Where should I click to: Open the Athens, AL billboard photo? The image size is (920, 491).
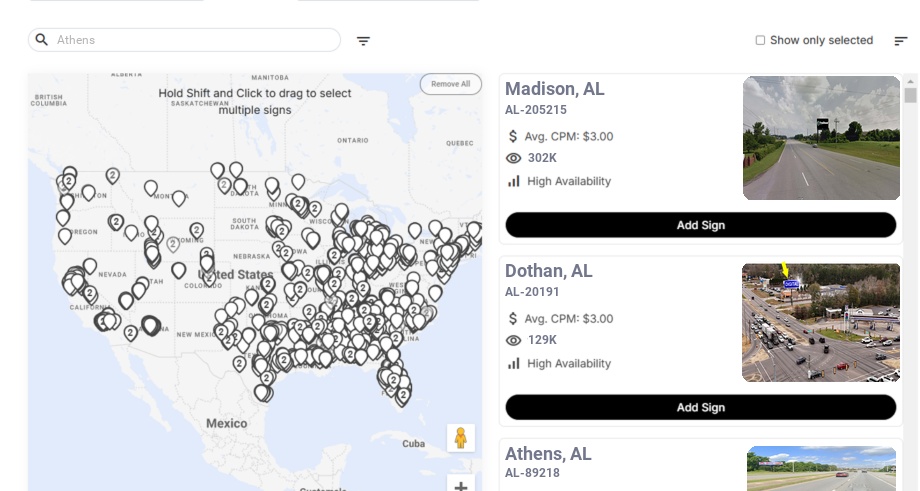tap(823, 469)
